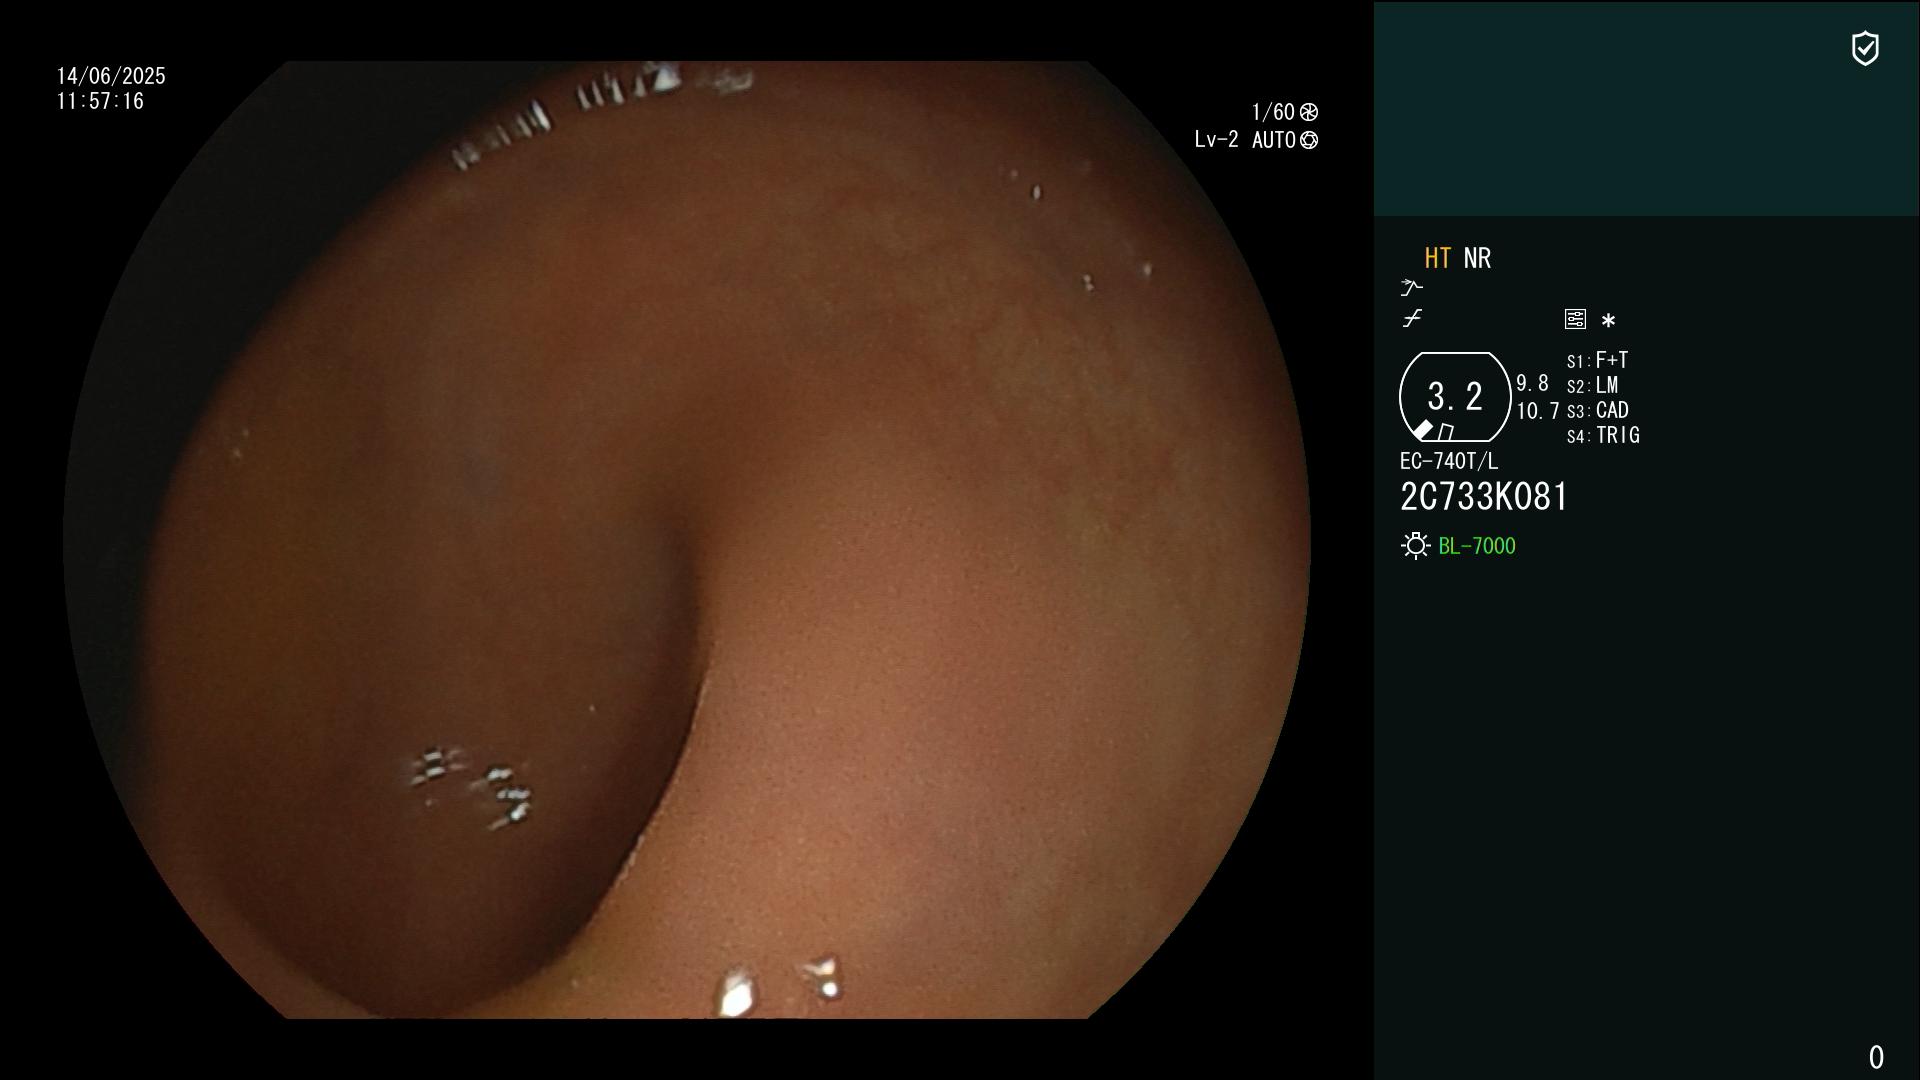Image resolution: width=1920 pixels, height=1080 pixels.
Task: Click the iris aperture icon beside AUTO
Action: [1309, 140]
